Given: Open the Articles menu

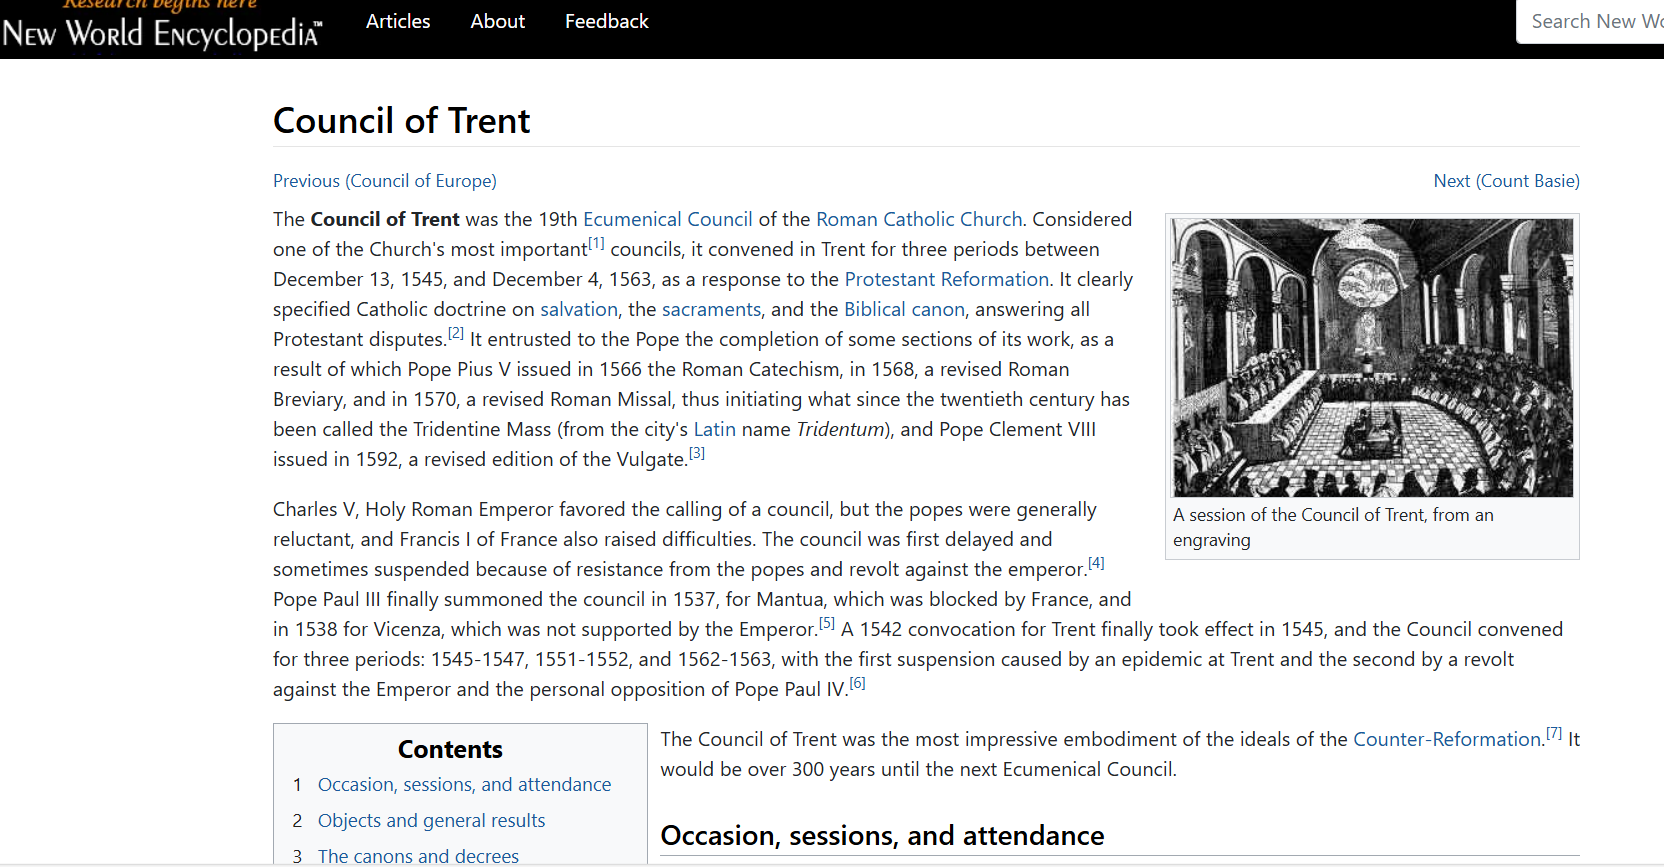Looking at the screenshot, I should coord(398,21).
